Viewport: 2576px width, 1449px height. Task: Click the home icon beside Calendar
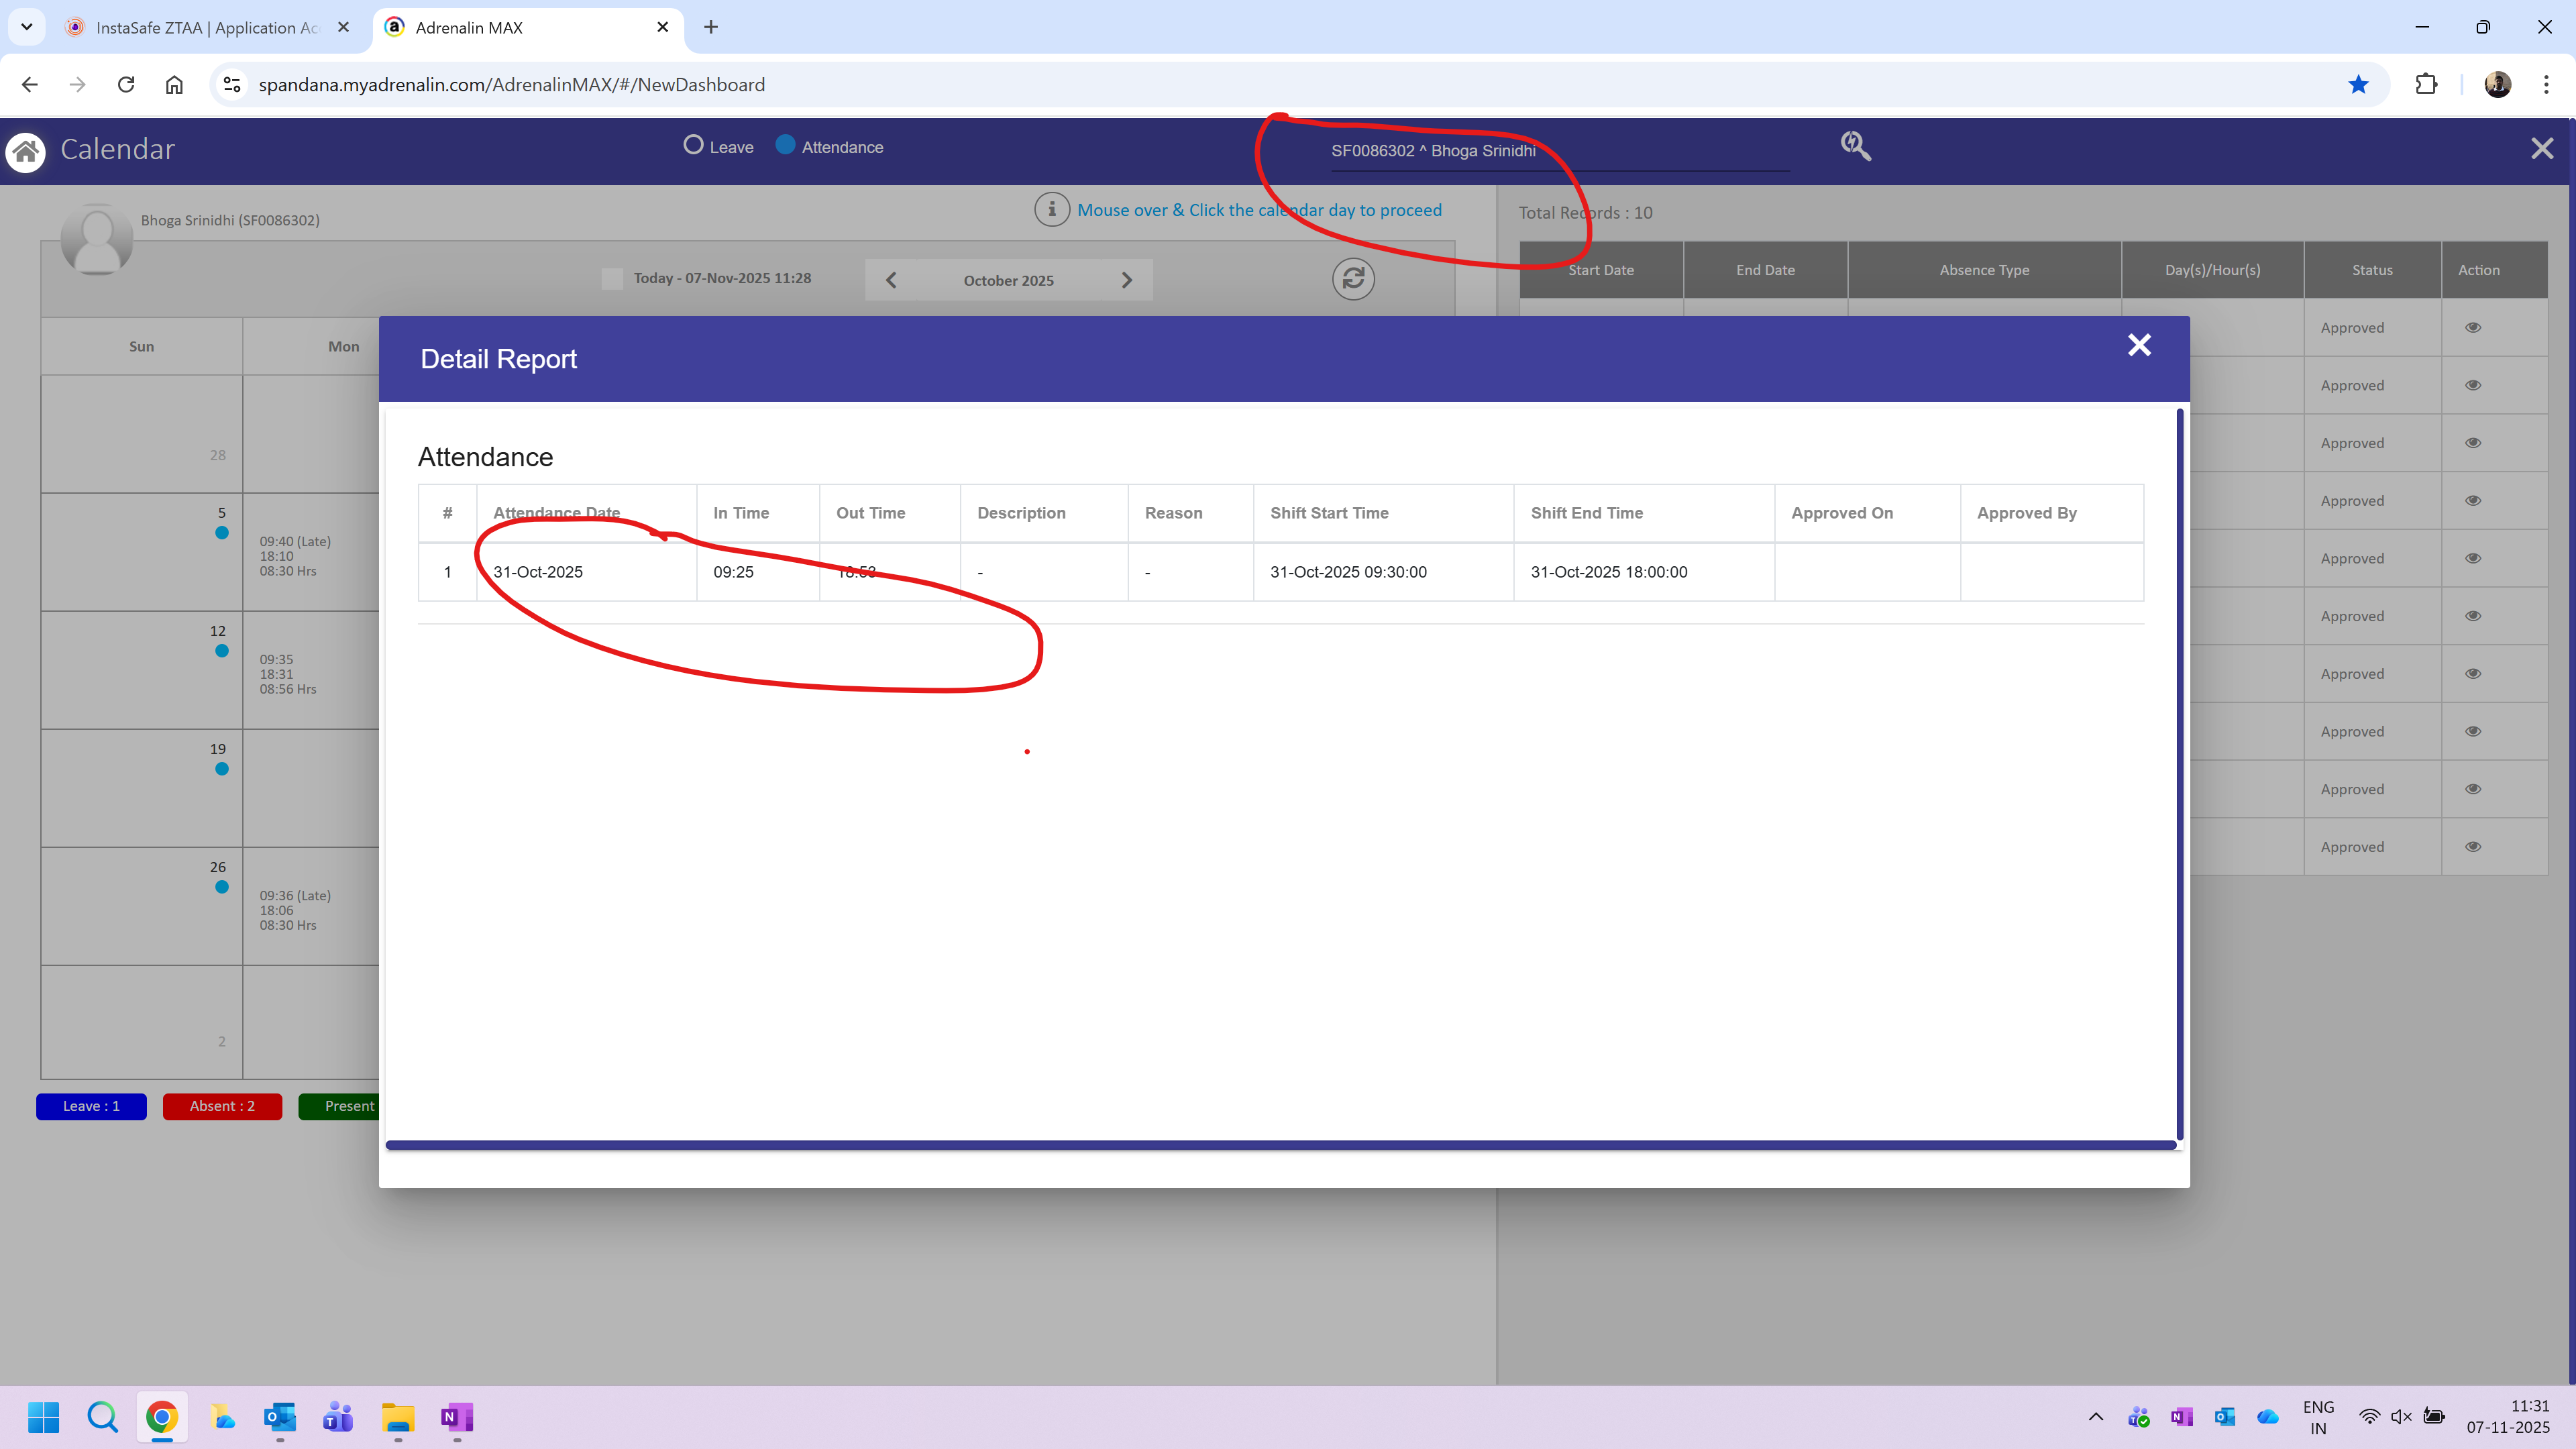26,151
